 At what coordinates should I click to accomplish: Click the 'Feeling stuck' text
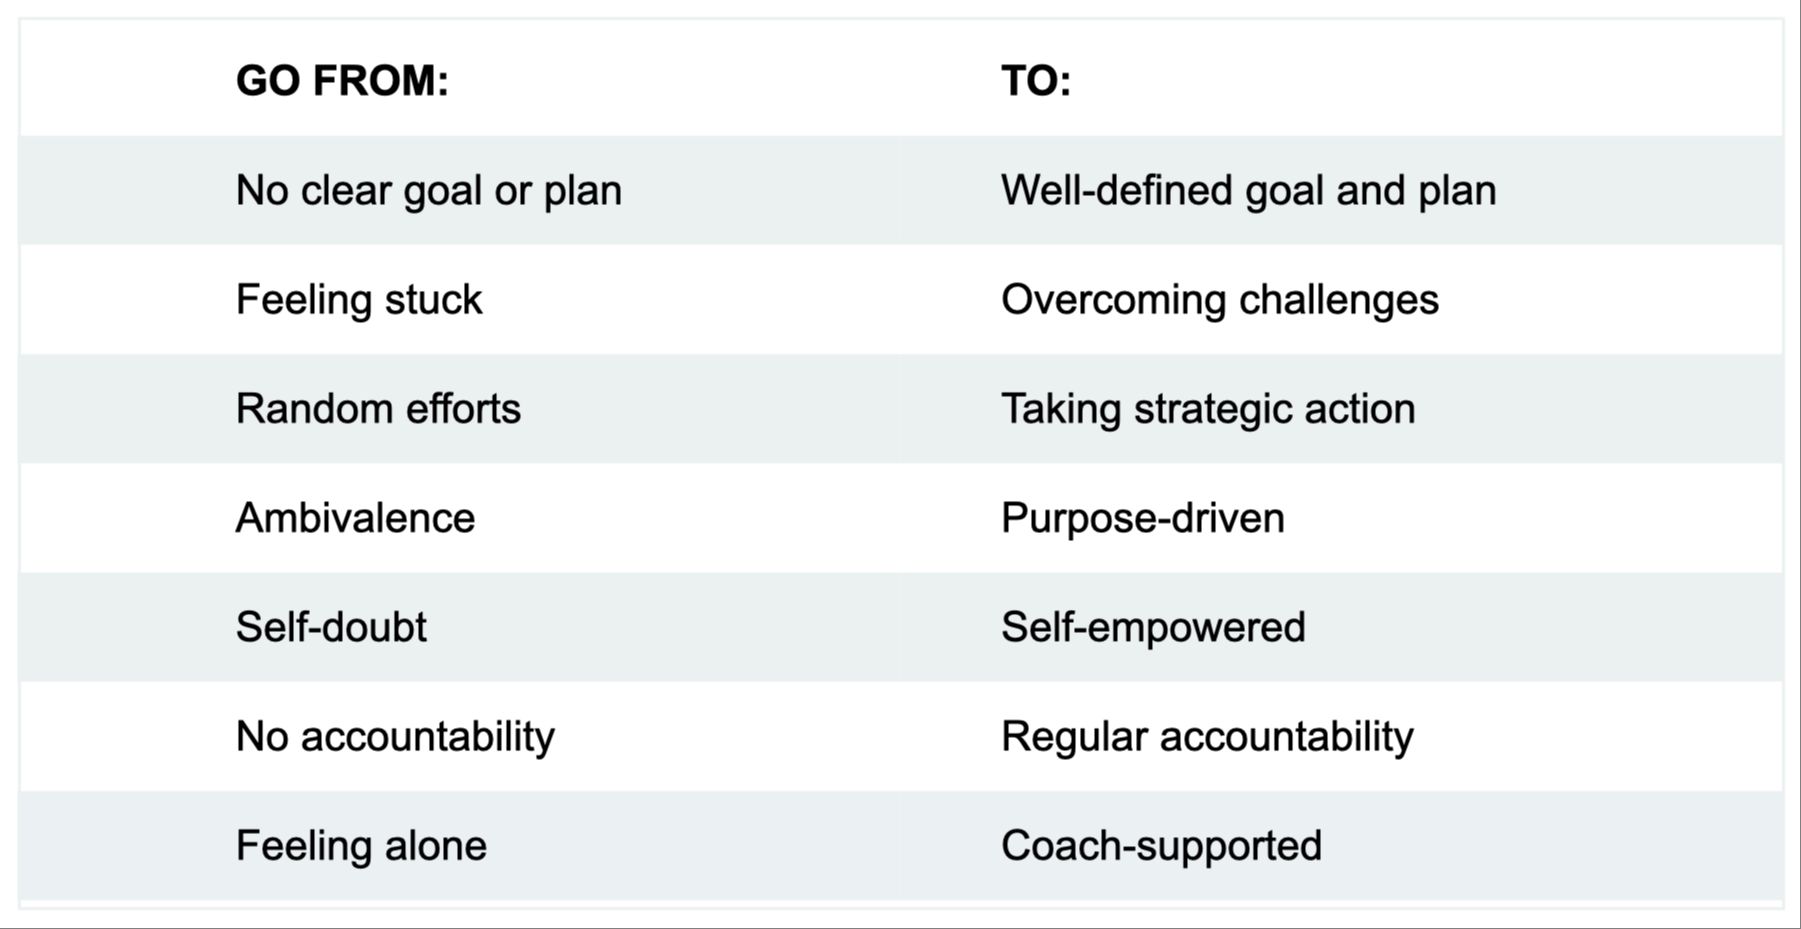tap(359, 300)
